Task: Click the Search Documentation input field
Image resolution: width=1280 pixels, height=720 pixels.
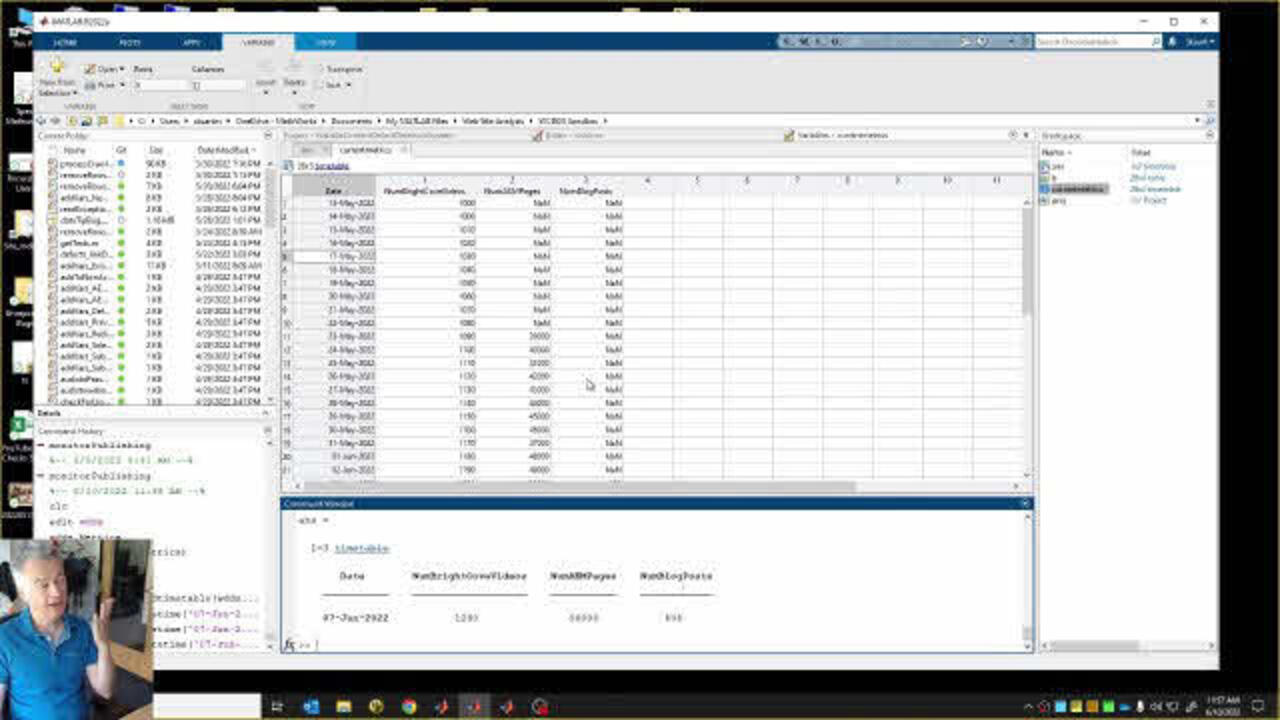Action: click(x=1091, y=42)
